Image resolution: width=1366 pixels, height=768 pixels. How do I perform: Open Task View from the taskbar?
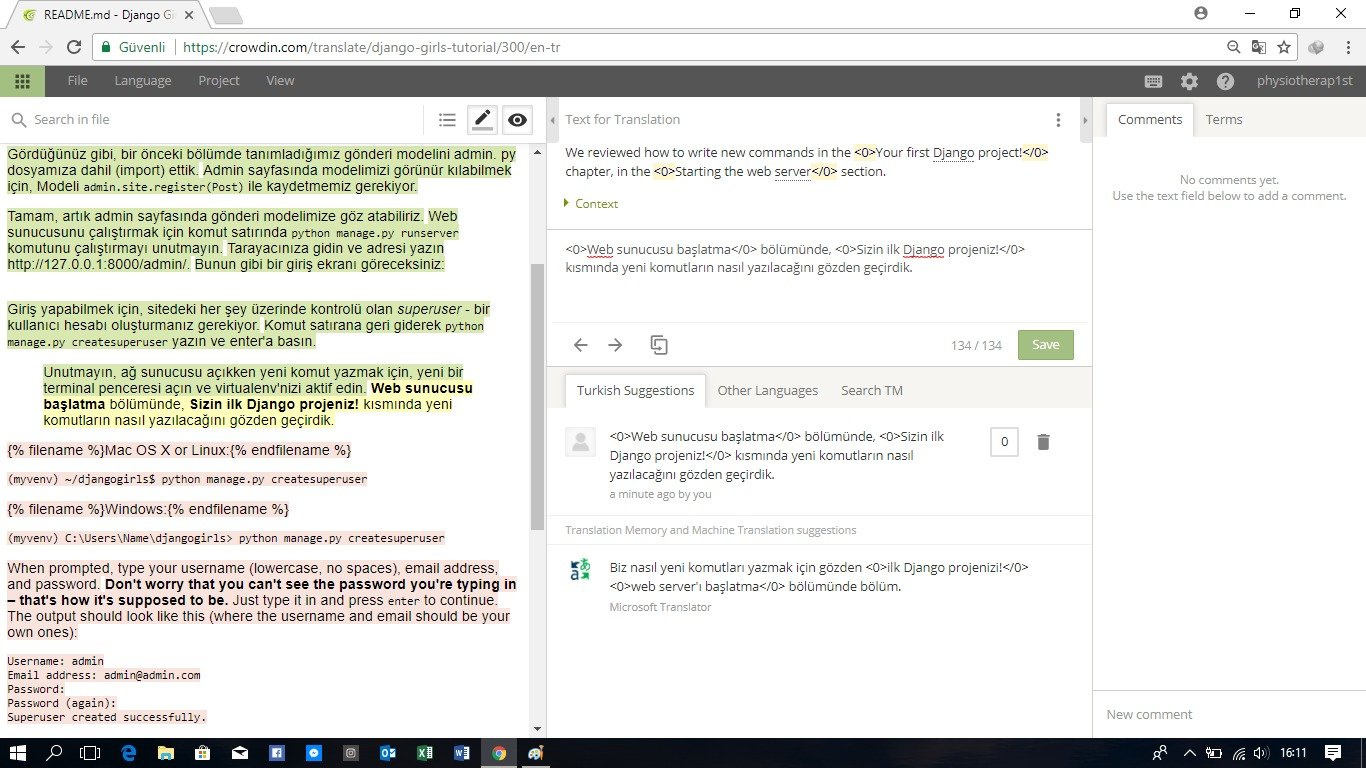coord(91,753)
